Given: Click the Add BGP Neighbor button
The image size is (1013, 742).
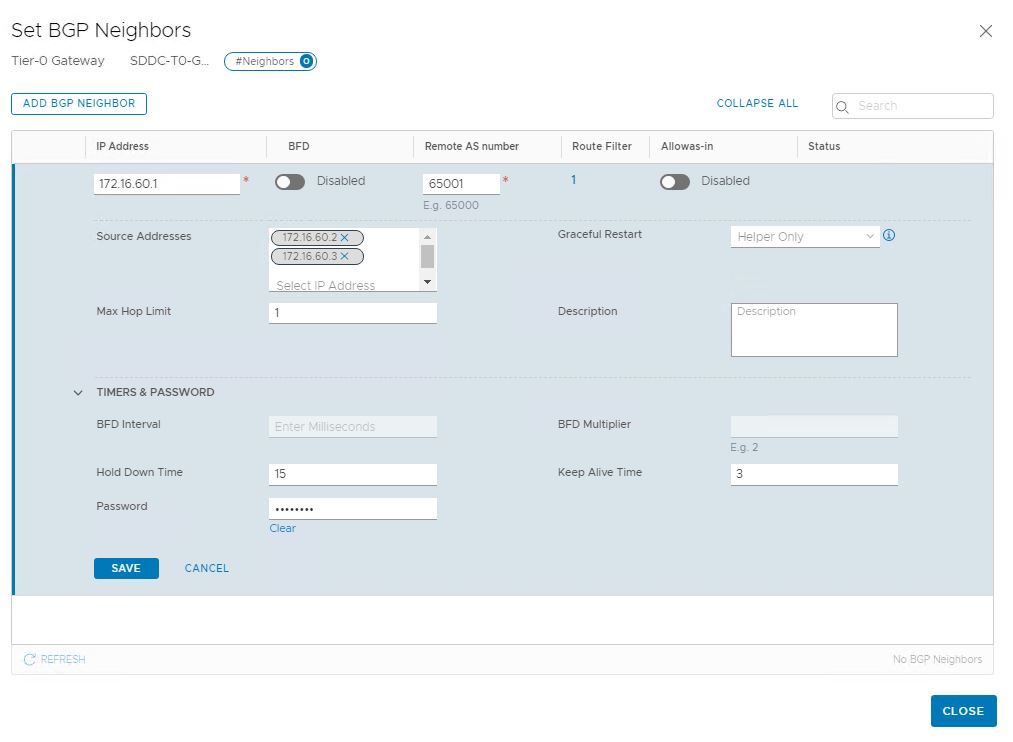Looking at the screenshot, I should pos(79,103).
